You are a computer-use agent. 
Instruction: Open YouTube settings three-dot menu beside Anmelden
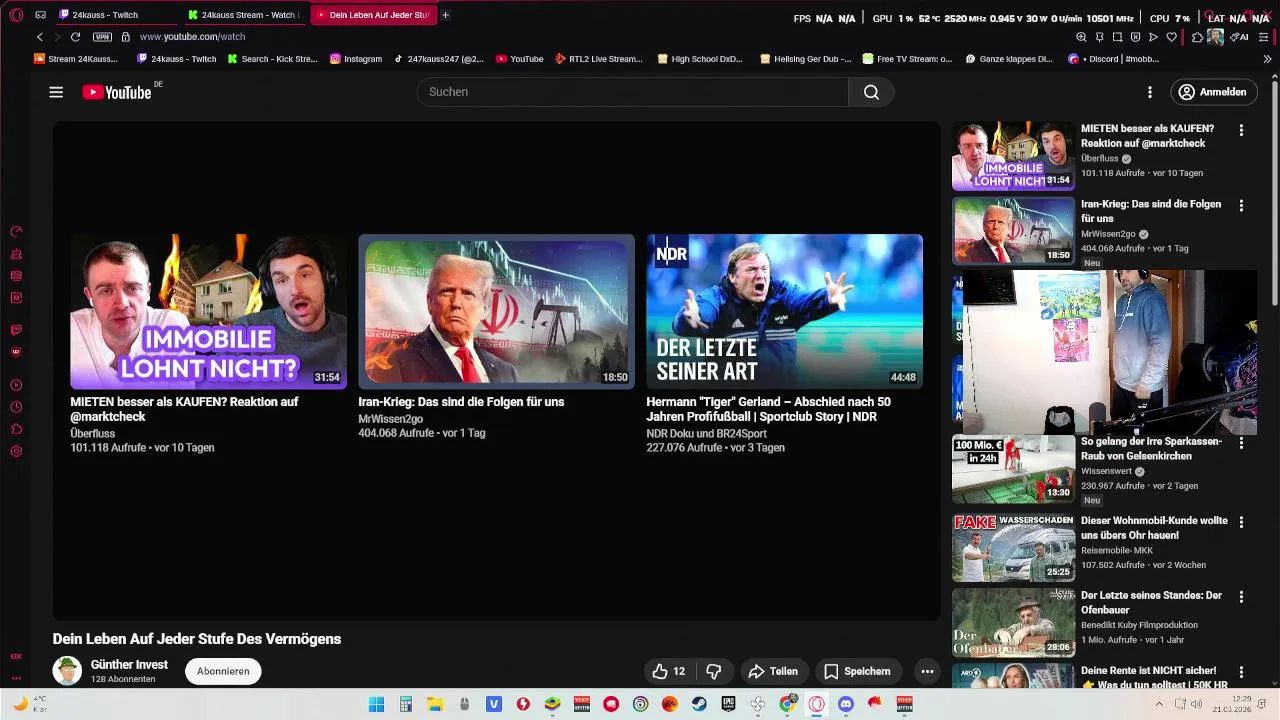1150,92
